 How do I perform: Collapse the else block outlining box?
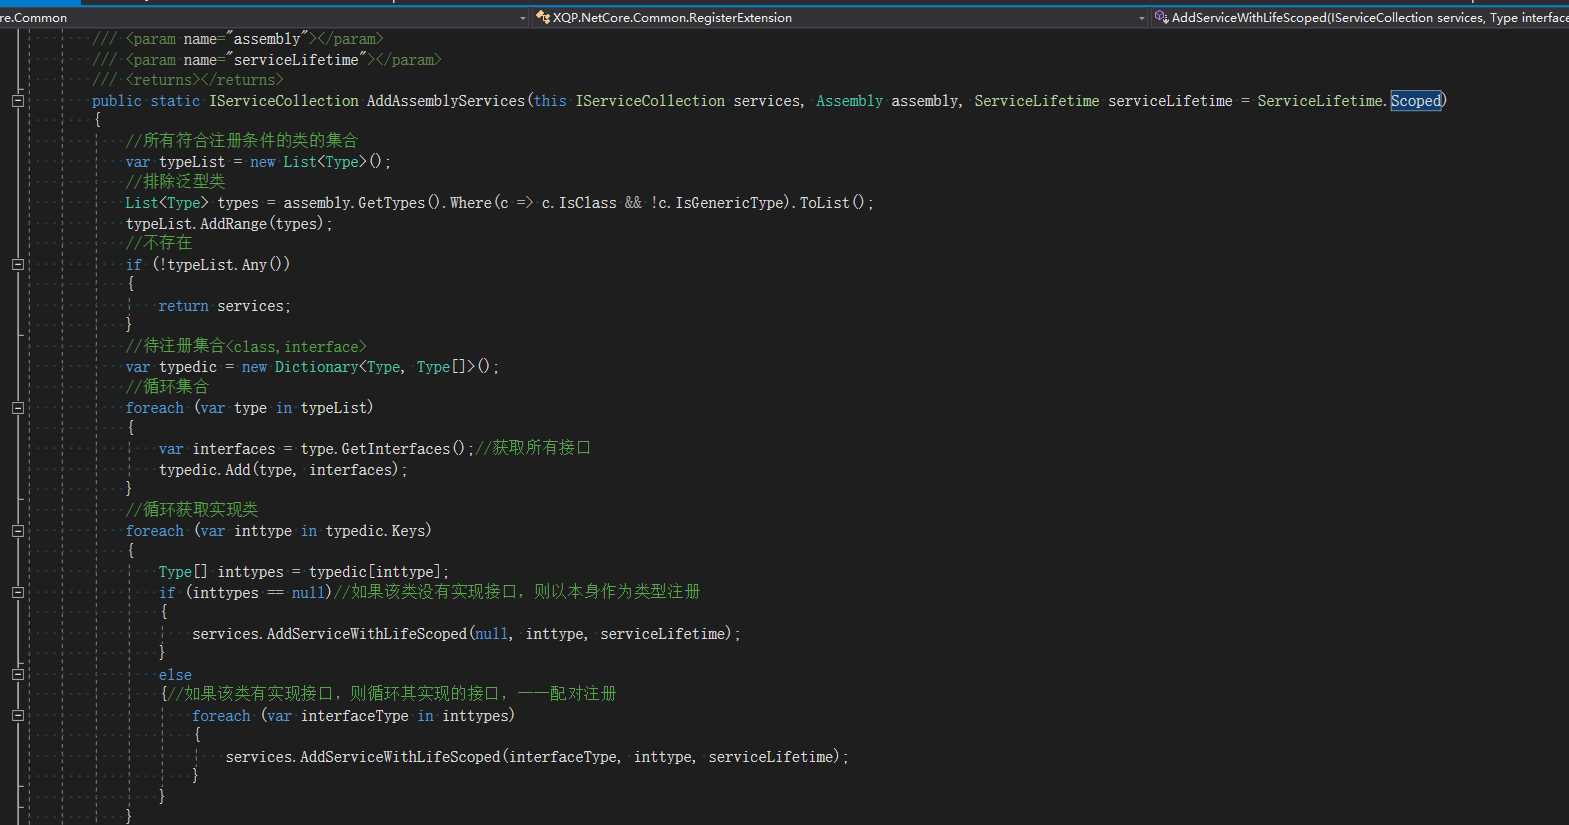pyautogui.click(x=18, y=675)
